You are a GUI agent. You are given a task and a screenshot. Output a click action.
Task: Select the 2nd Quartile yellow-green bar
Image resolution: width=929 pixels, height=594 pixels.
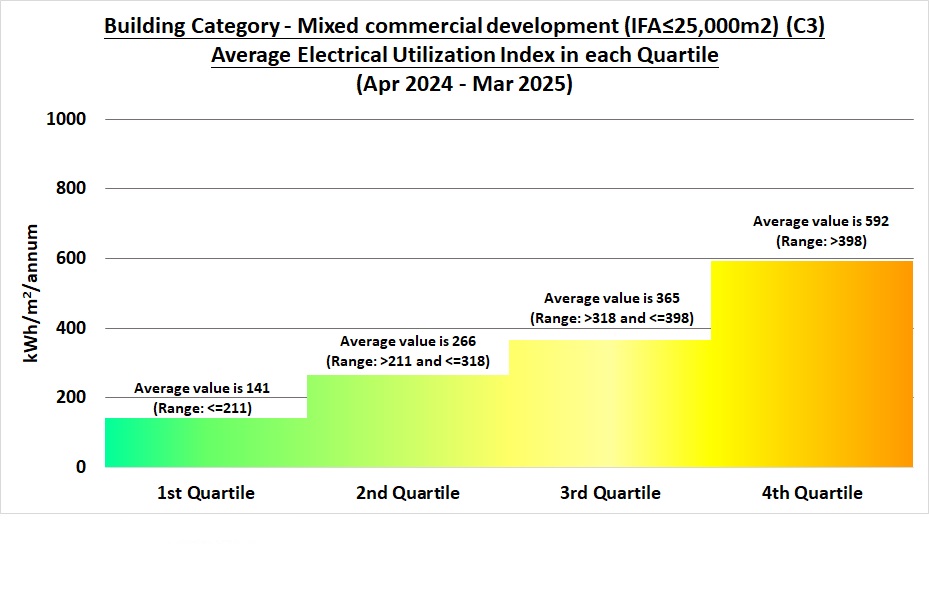point(405,420)
